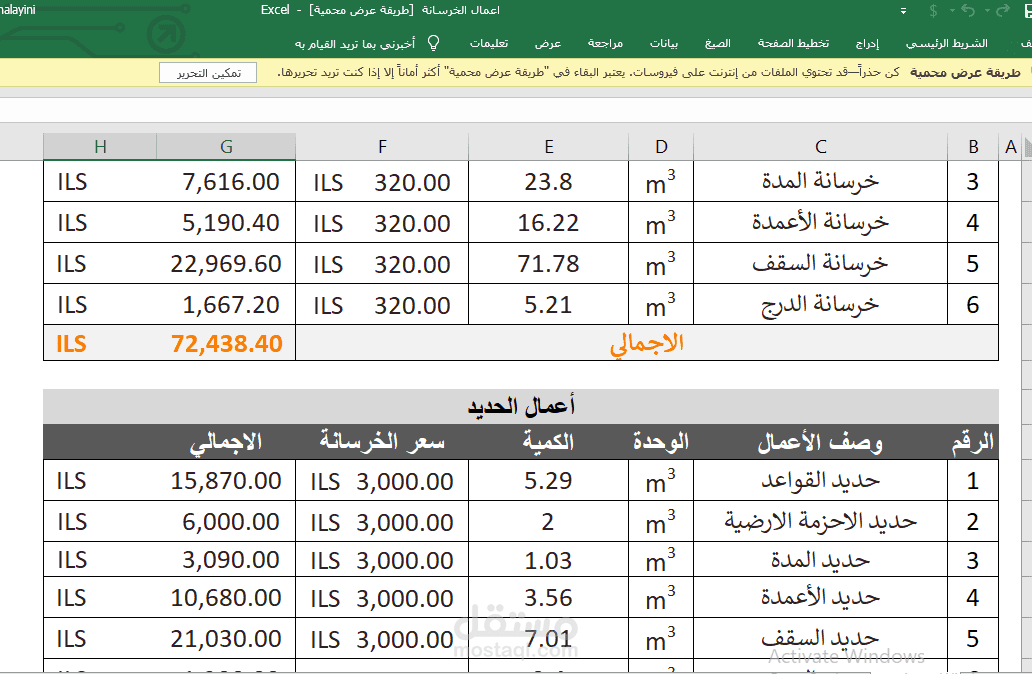Open the بيانات (Data) ribbon tab

tap(663, 43)
